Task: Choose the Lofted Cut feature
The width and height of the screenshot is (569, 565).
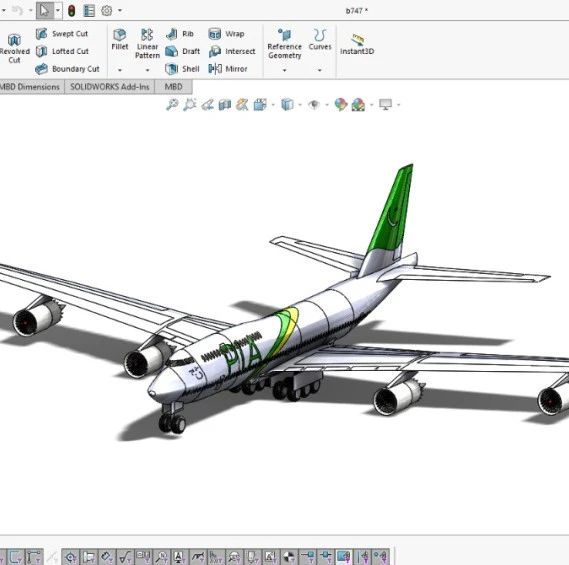Action: click(x=62, y=51)
